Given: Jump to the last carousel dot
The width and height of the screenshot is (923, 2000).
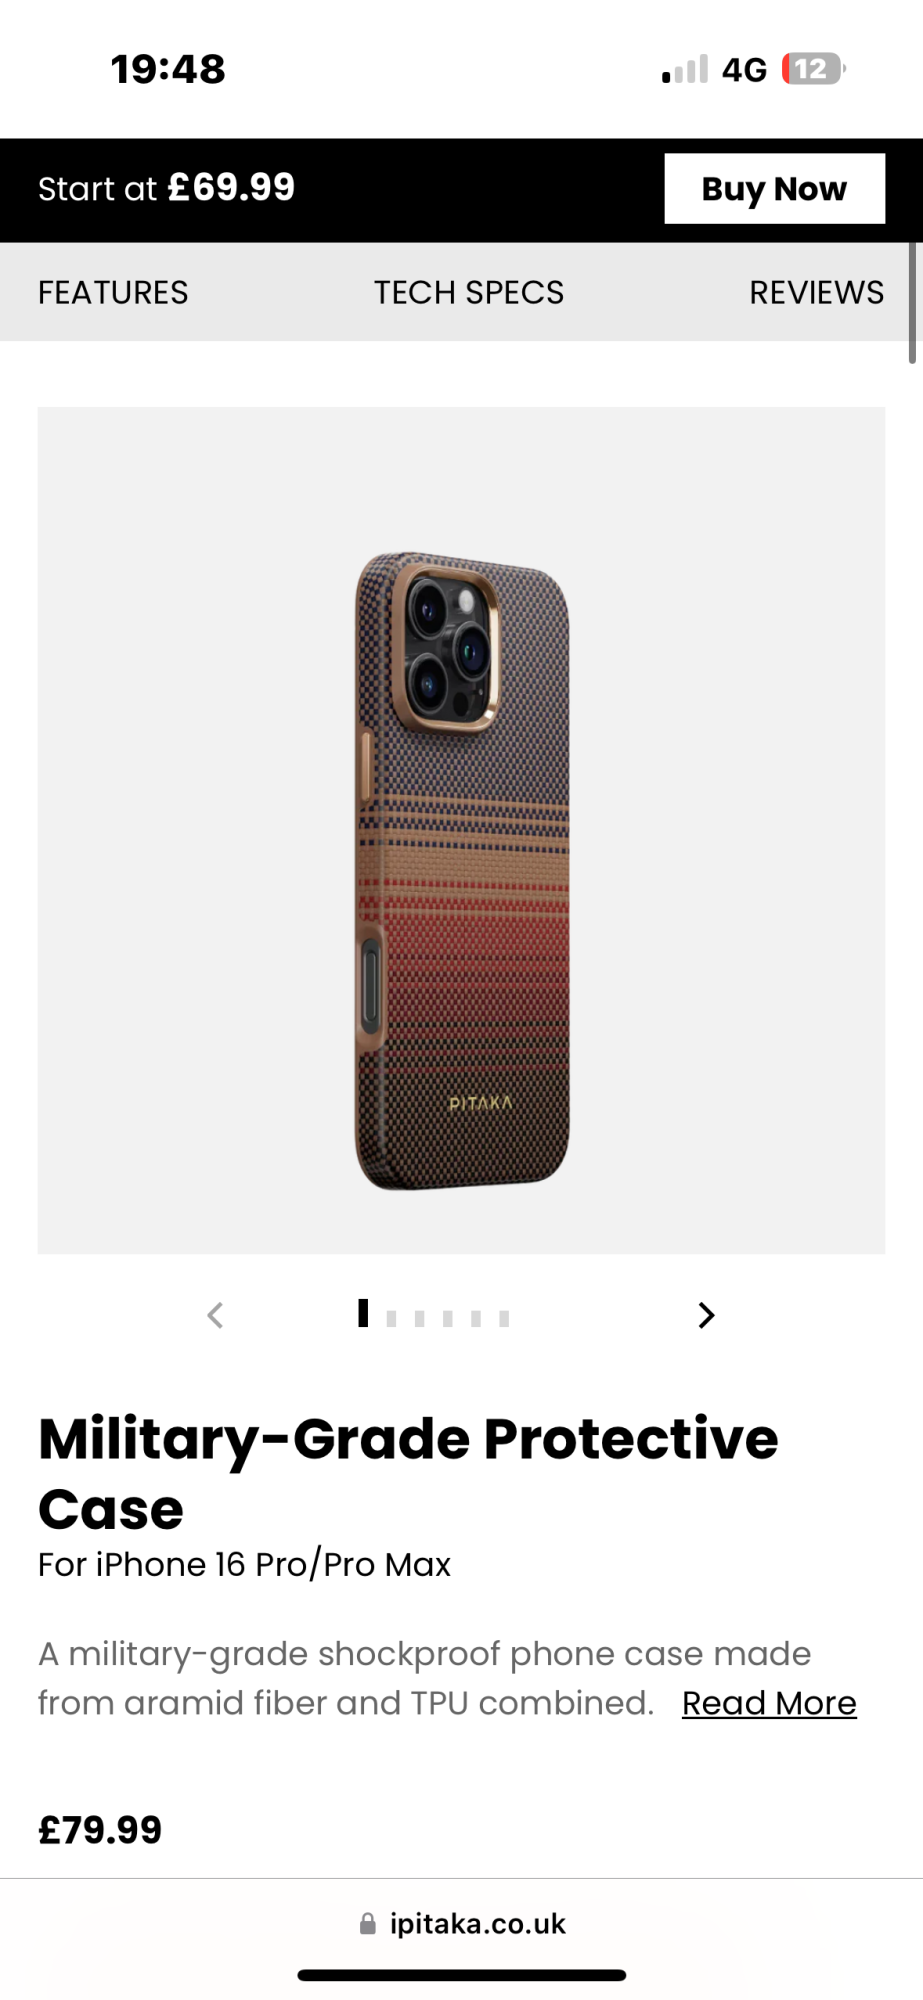Looking at the screenshot, I should (504, 1319).
